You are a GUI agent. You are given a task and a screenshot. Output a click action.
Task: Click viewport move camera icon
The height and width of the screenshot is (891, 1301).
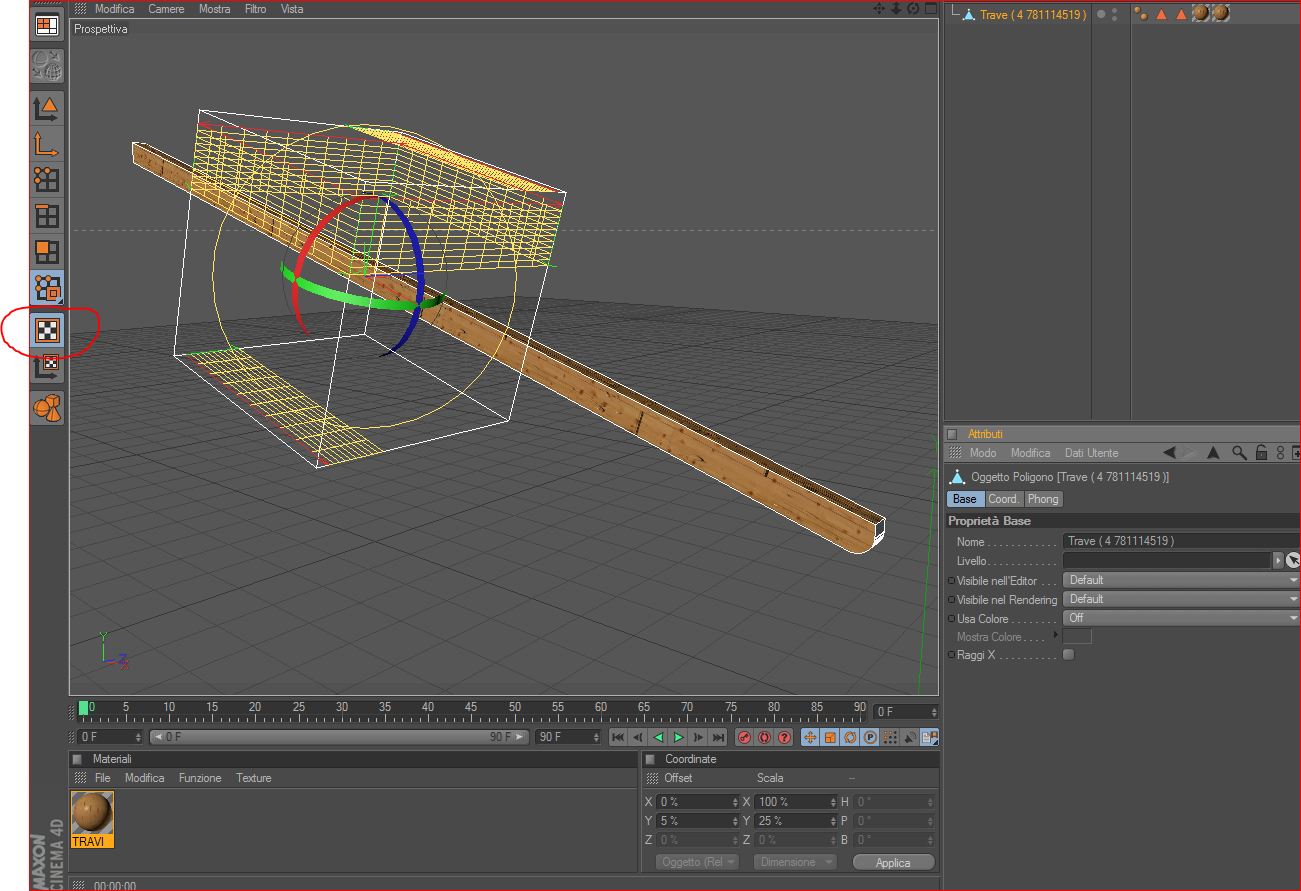click(x=879, y=8)
